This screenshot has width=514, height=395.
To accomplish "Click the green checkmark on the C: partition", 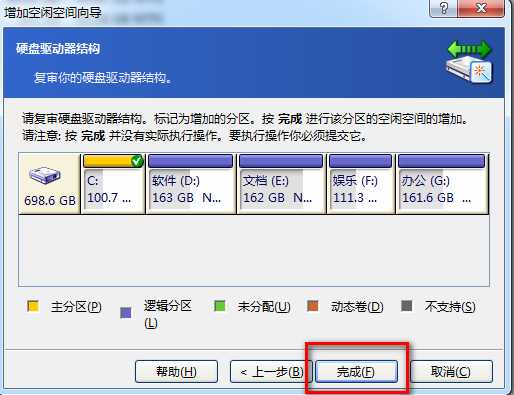I will 137,161.
